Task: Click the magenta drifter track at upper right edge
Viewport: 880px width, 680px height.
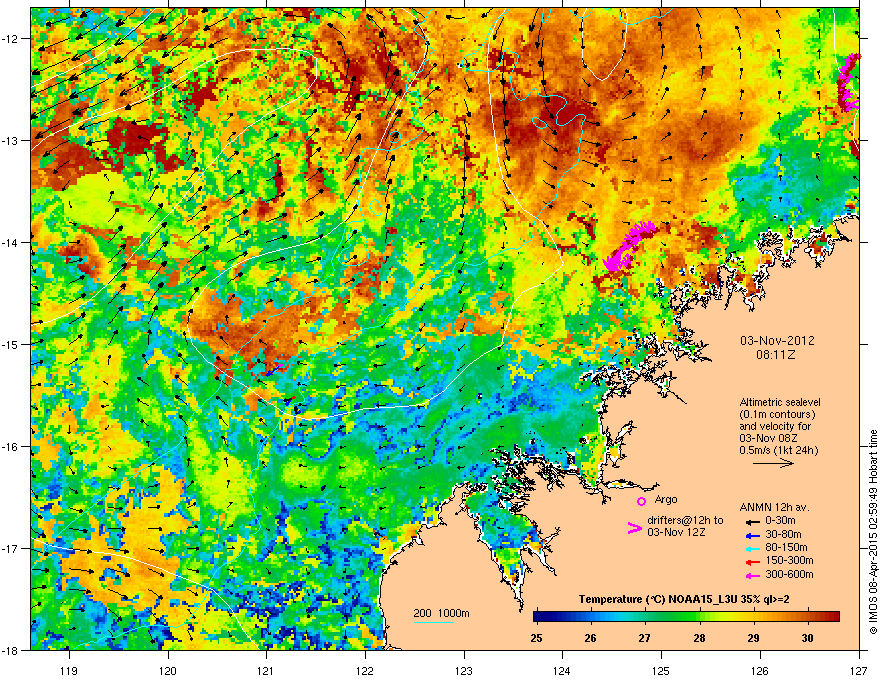Action: click(849, 81)
